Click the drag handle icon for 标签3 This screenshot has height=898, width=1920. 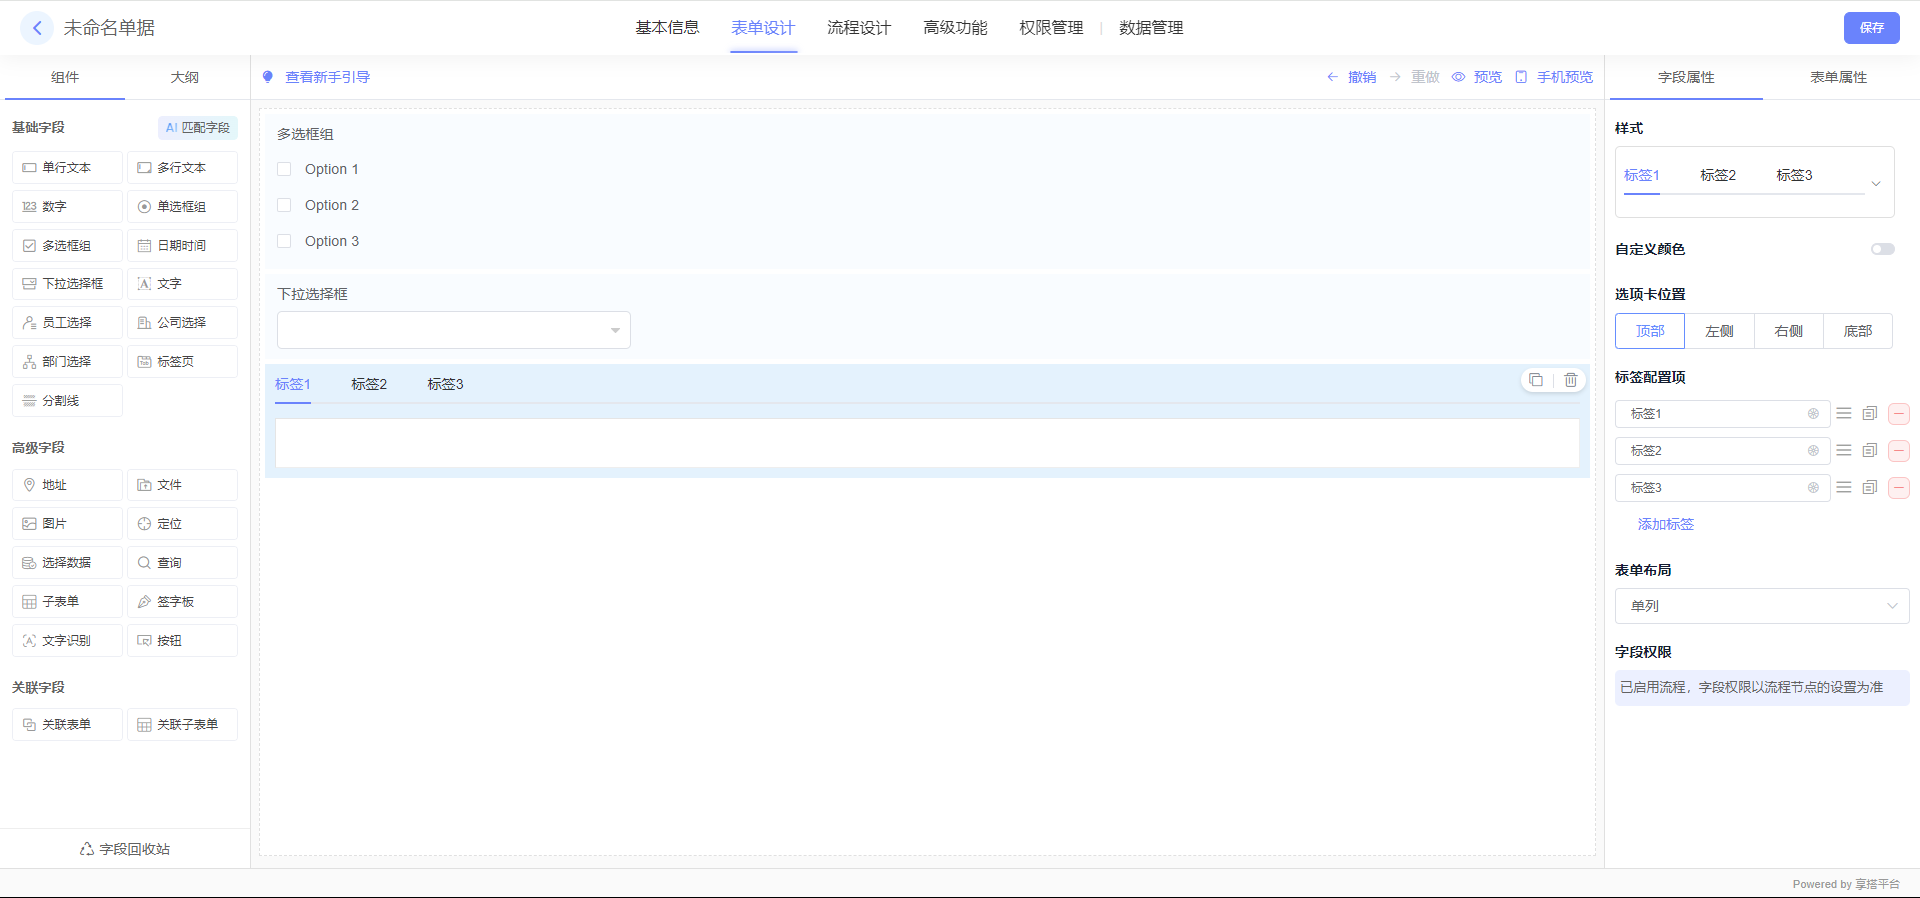pyautogui.click(x=1844, y=488)
